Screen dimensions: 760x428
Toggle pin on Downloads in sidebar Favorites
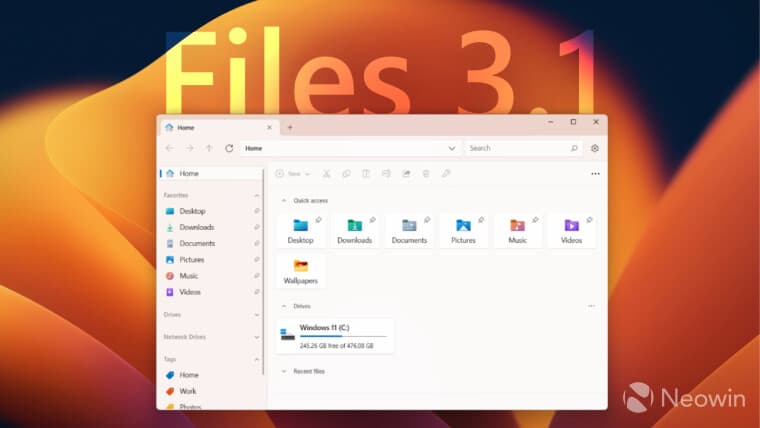point(257,227)
